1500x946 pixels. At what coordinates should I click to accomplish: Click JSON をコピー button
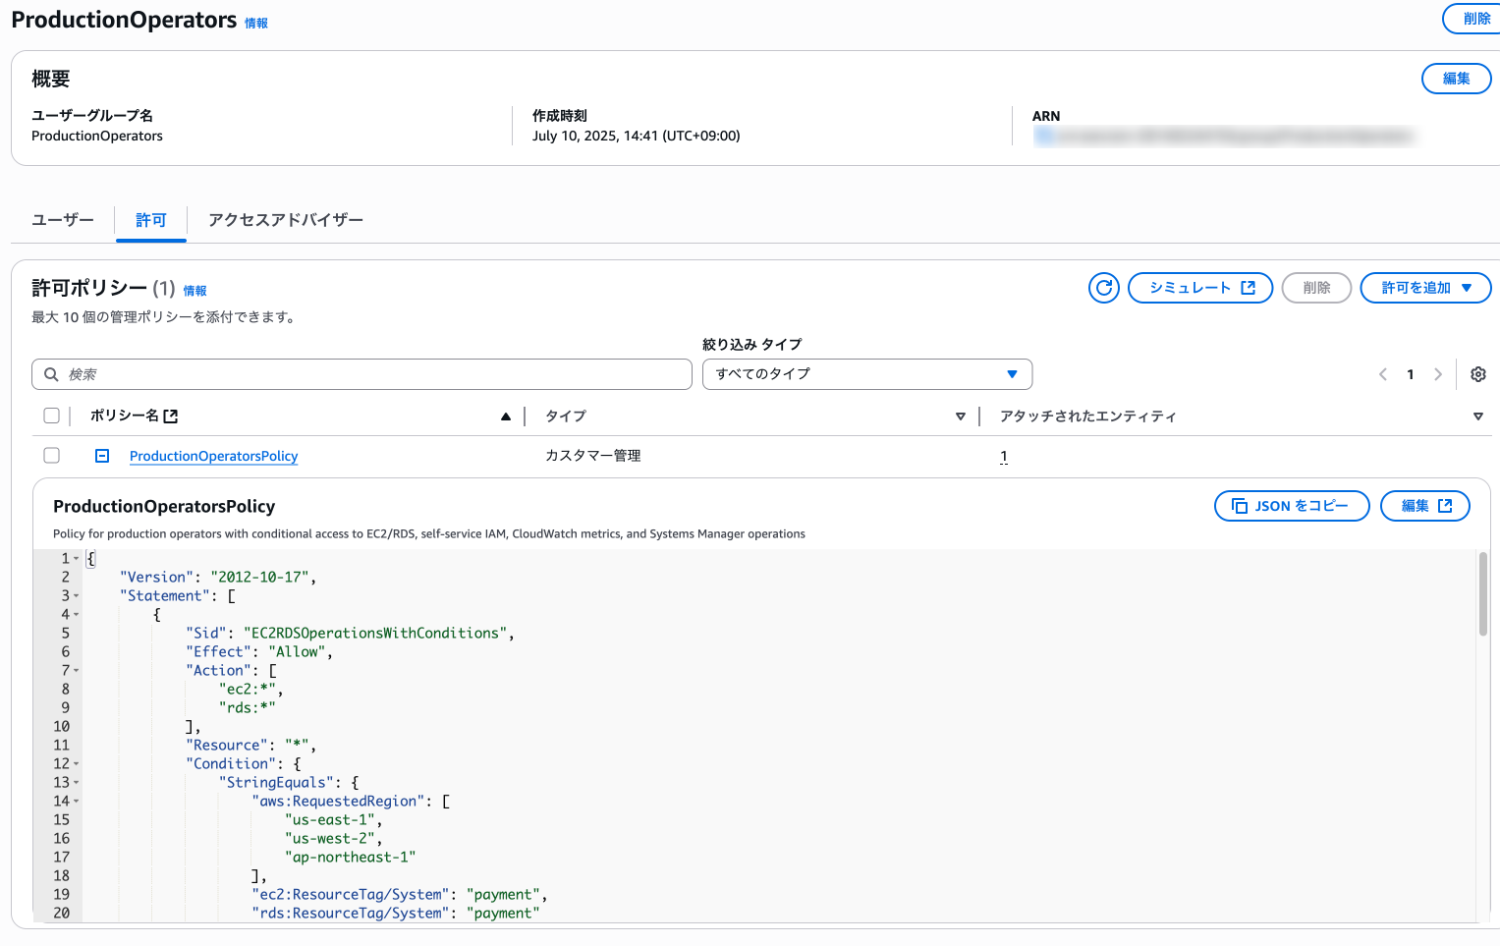(x=1292, y=506)
